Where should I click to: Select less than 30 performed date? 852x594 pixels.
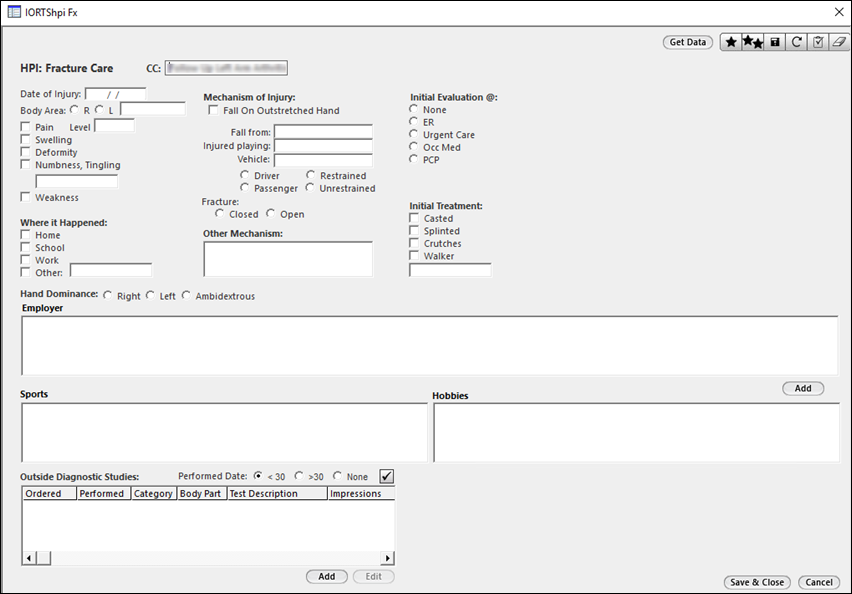tap(258, 476)
